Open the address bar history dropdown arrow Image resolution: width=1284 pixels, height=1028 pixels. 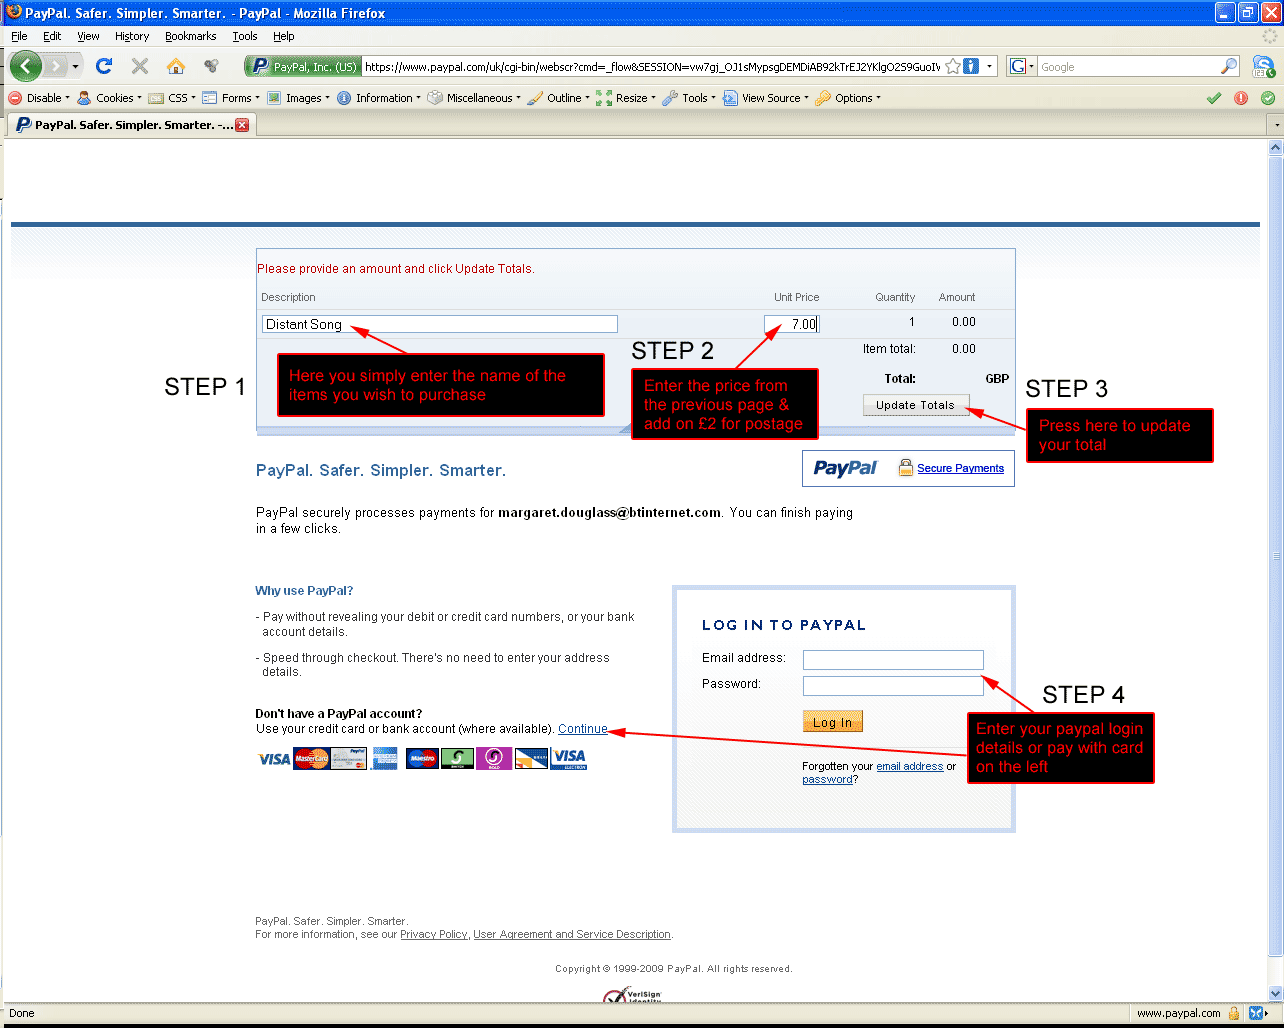tap(990, 67)
